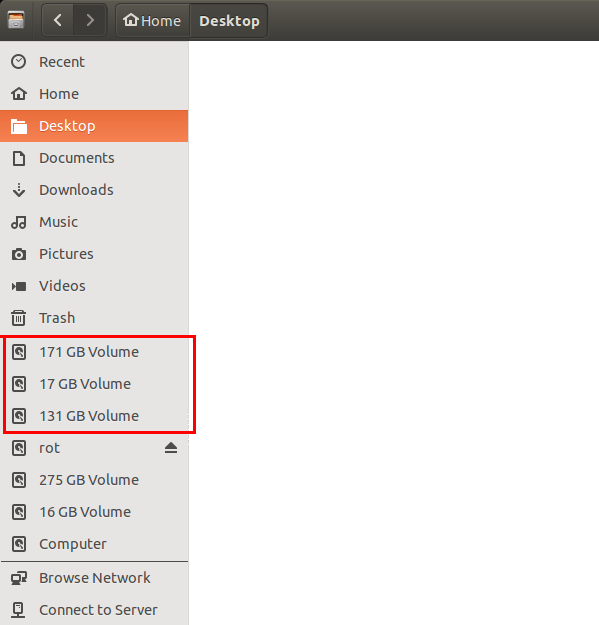Click the Trash bin icon
This screenshot has width=599, height=625.
pos(19,318)
